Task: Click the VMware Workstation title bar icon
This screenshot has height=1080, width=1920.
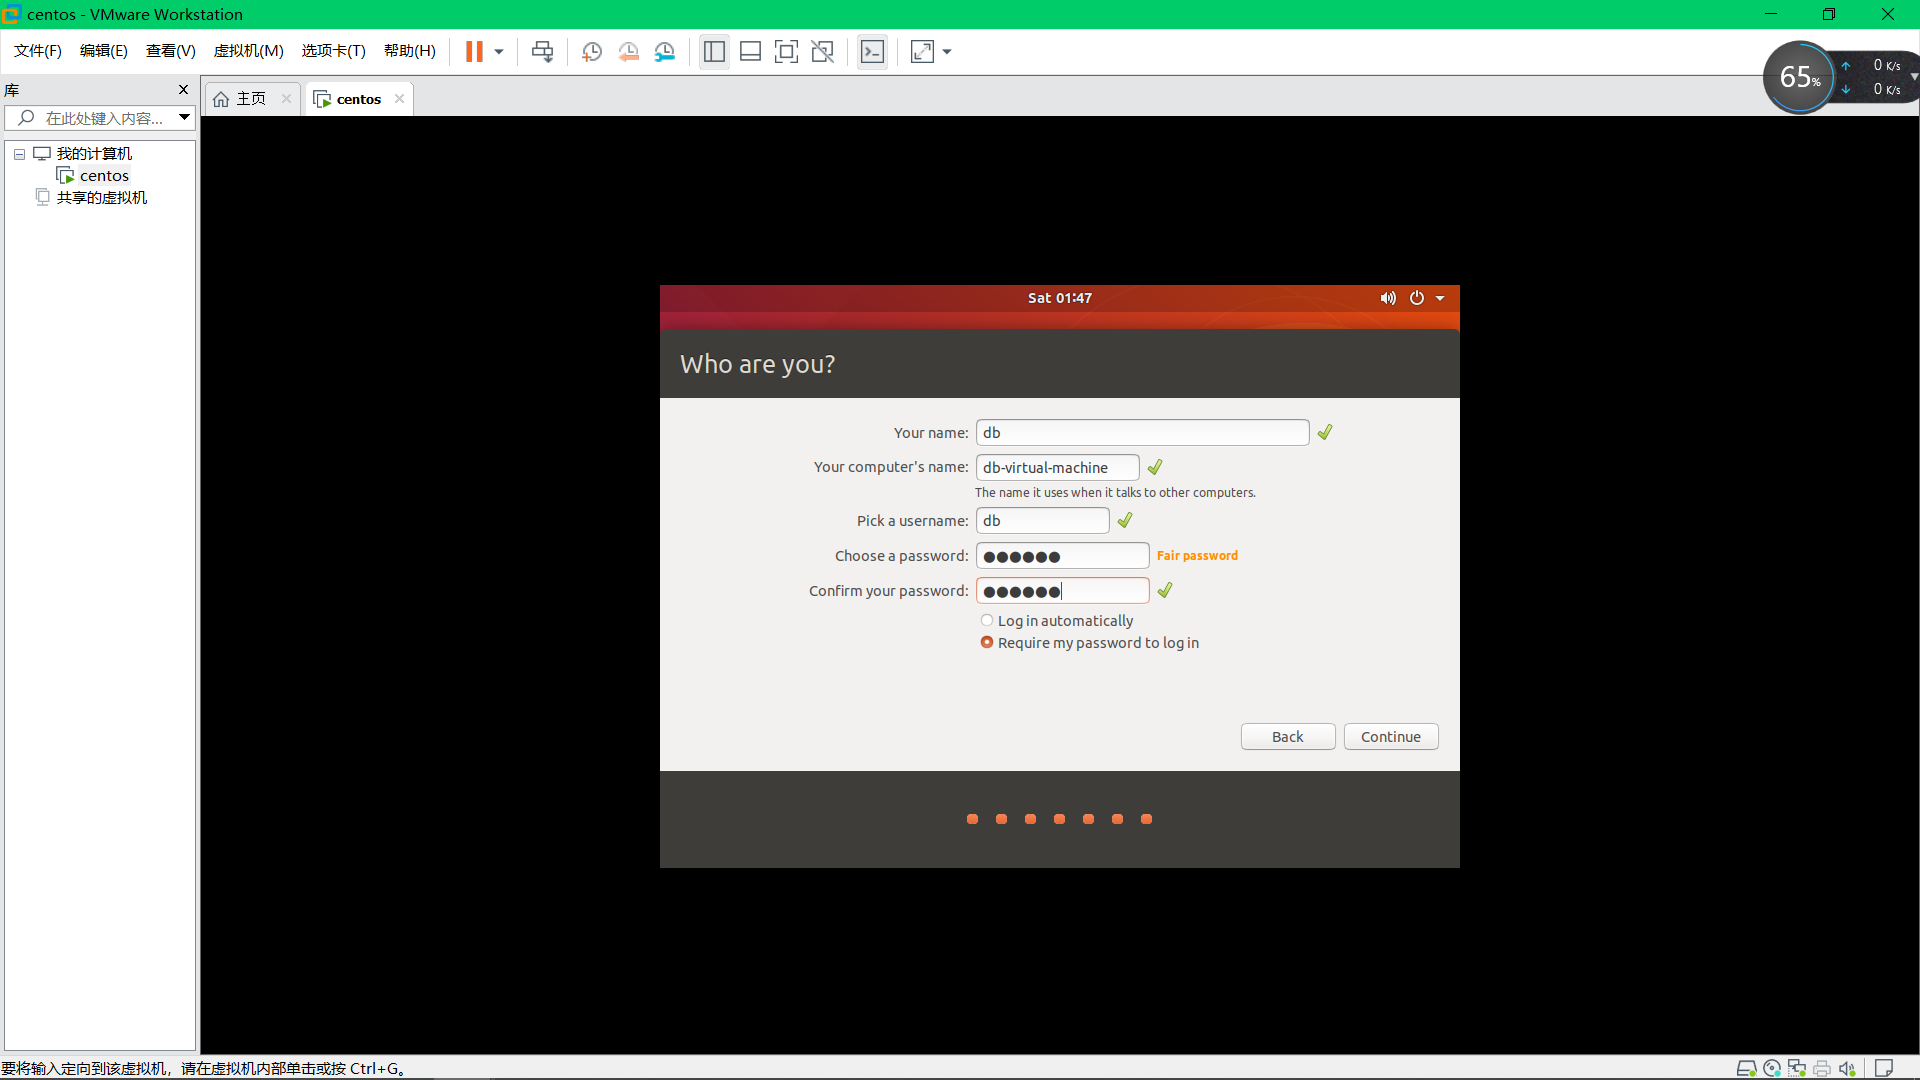Action: coord(12,14)
